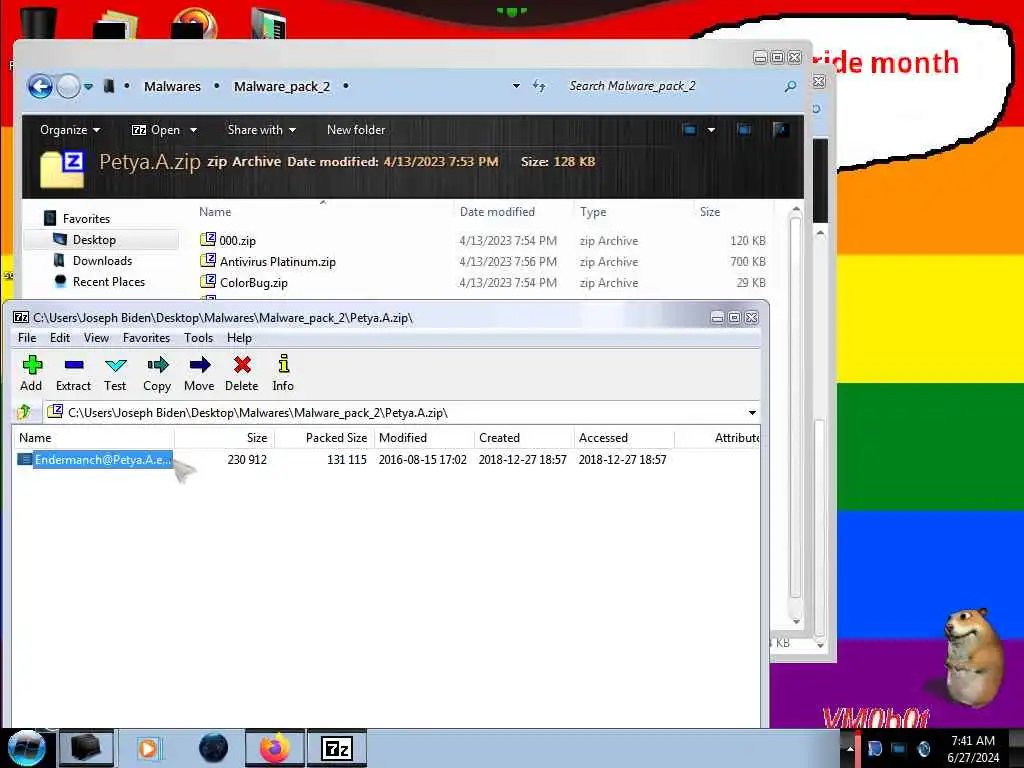Click the New folder button
Viewport: 1024px width, 768px height.
[356, 130]
